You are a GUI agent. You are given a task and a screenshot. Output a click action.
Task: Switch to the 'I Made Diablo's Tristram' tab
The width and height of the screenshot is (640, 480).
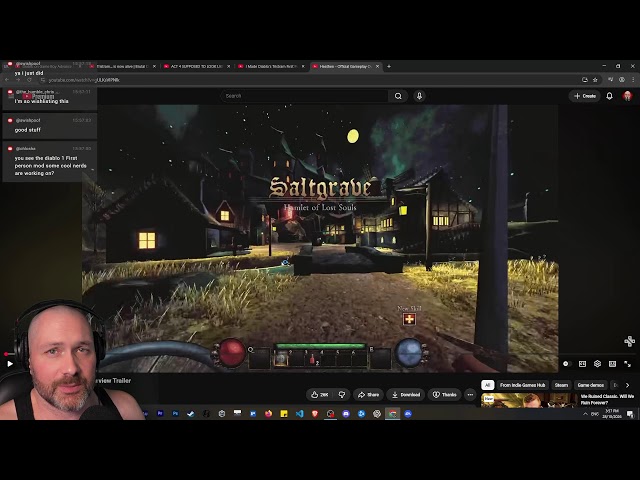271,66
